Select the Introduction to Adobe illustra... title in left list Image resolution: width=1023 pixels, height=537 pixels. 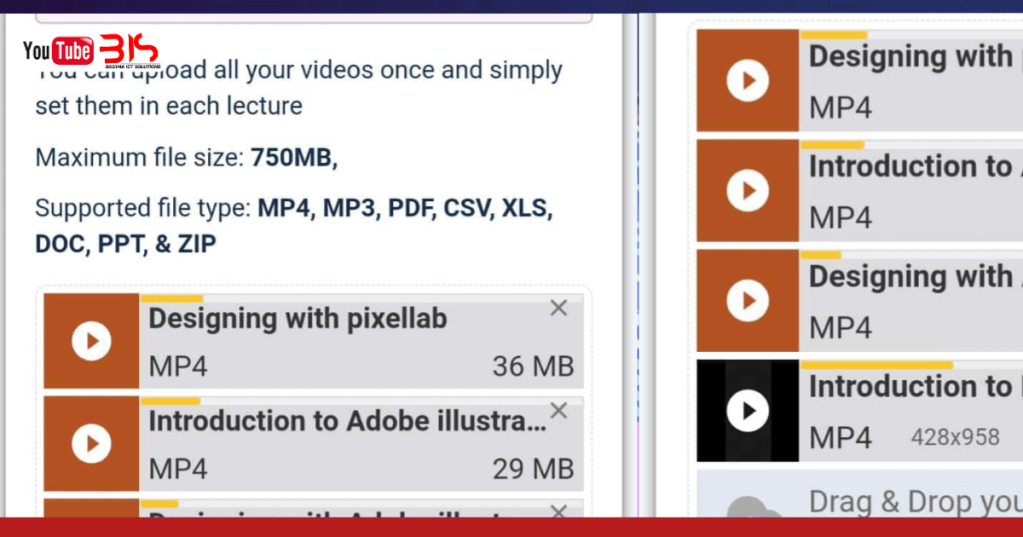tap(347, 421)
